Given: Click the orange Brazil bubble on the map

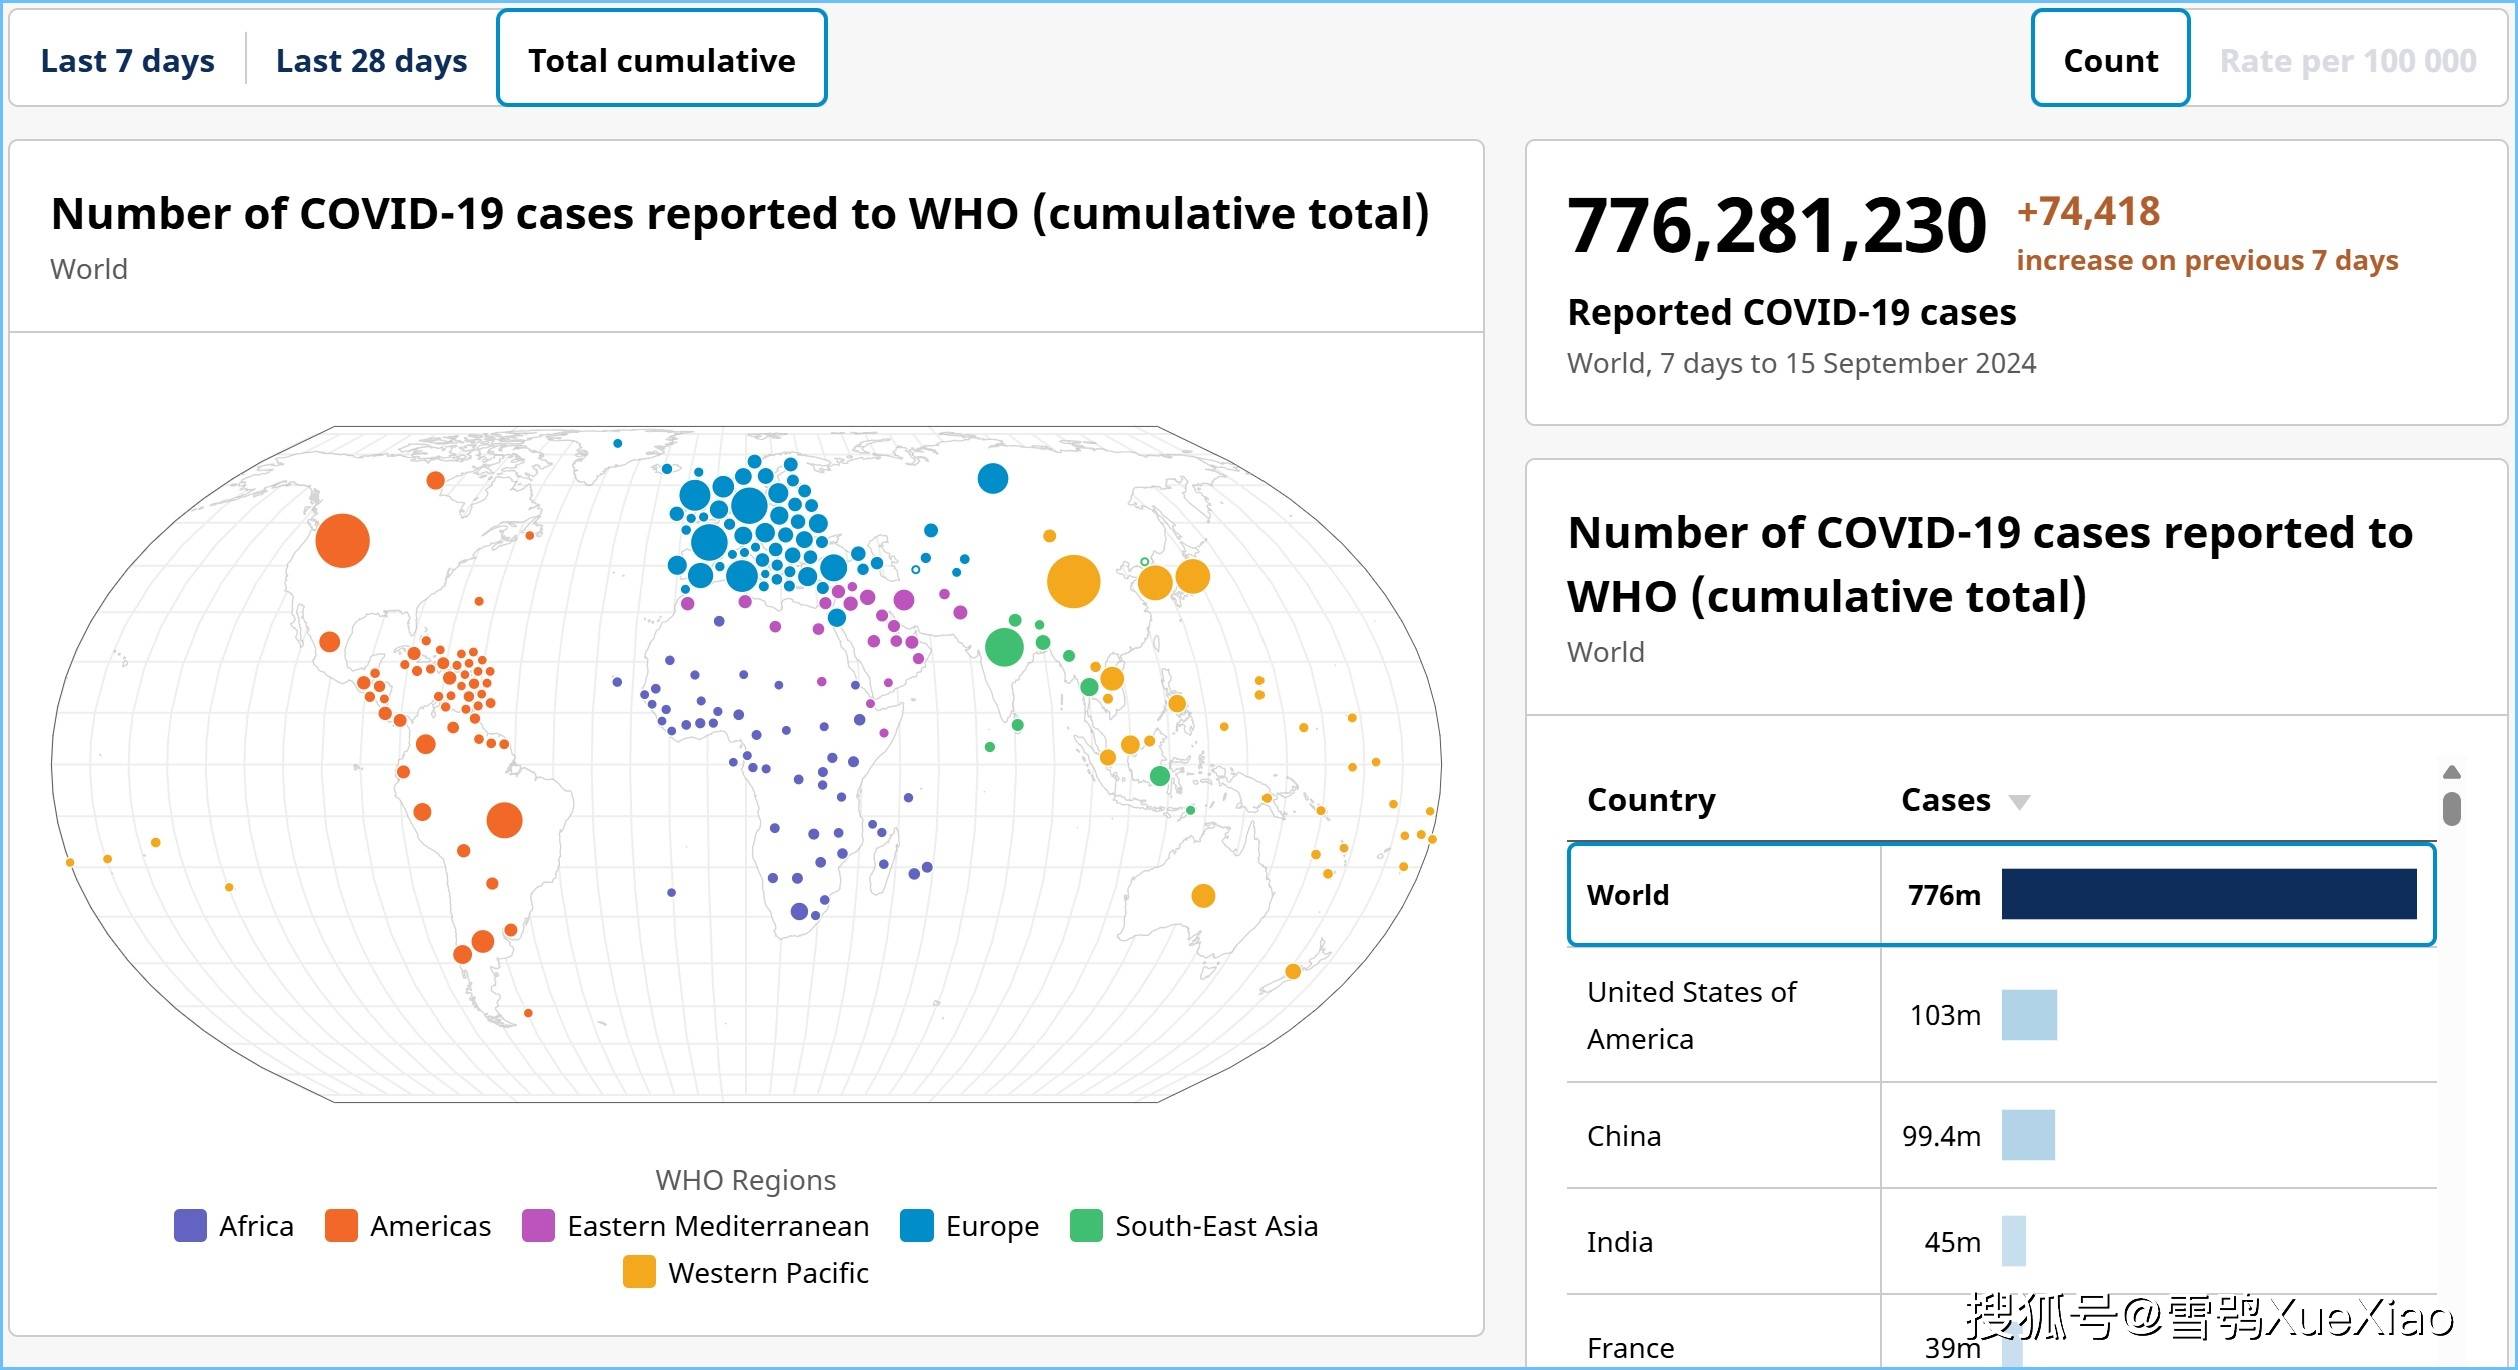Looking at the screenshot, I should click(x=504, y=820).
